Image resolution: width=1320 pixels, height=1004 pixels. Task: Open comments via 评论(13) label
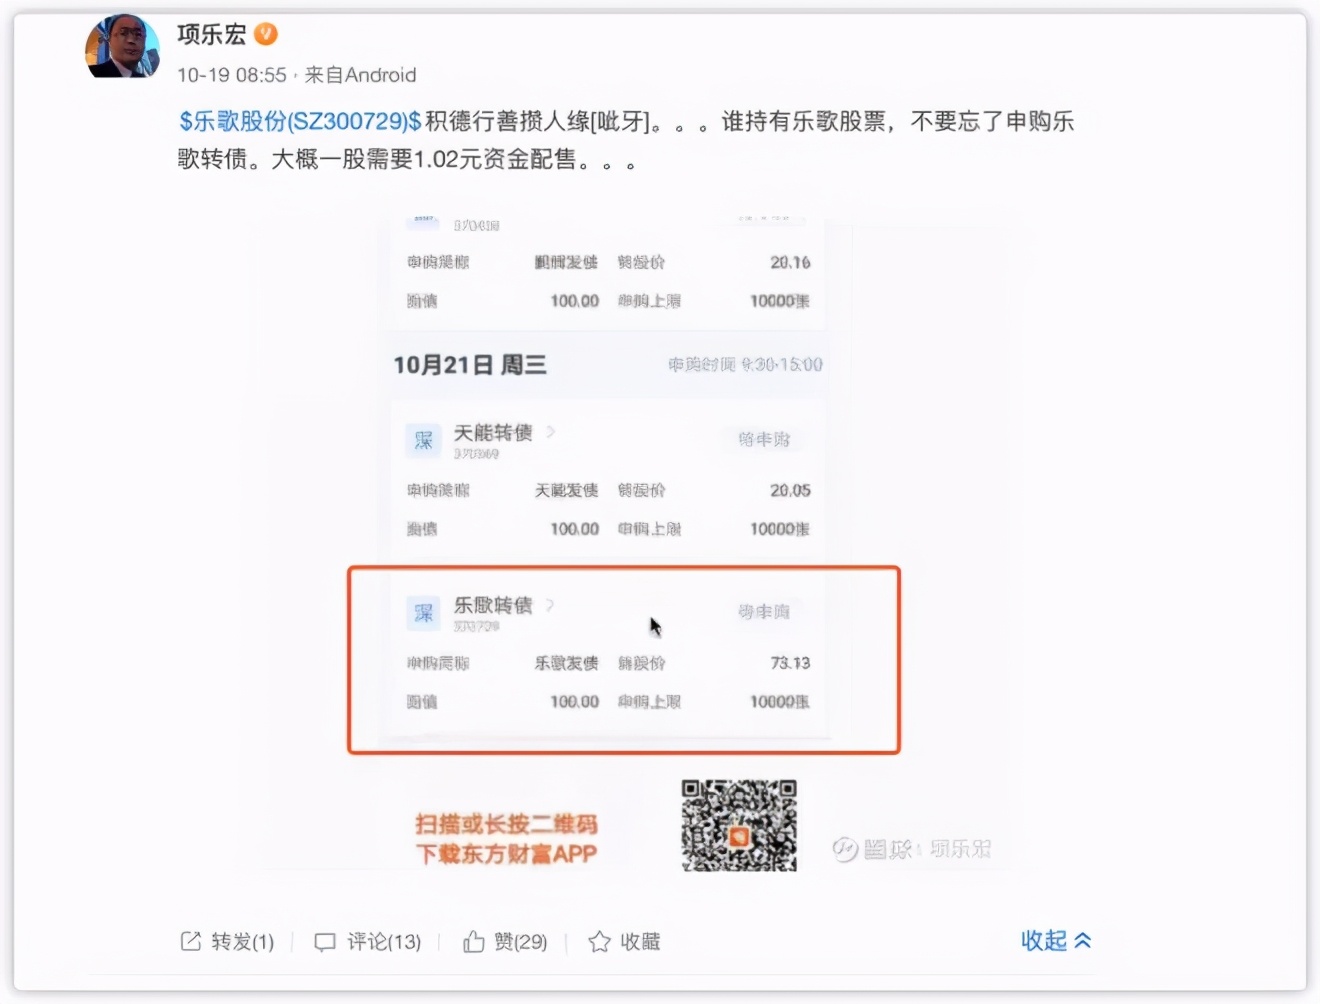pyautogui.click(x=384, y=942)
